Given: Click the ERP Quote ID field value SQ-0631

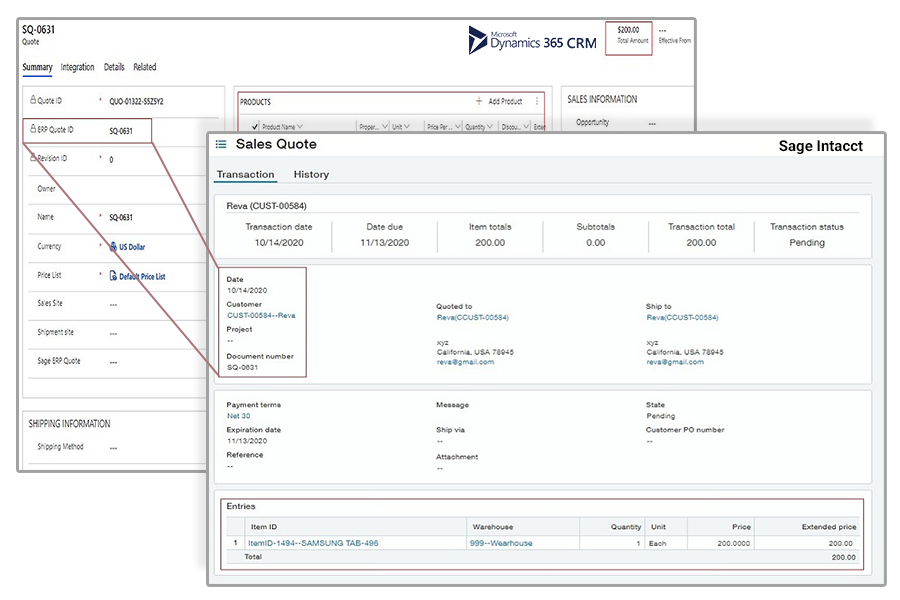Looking at the screenshot, I should [x=120, y=130].
